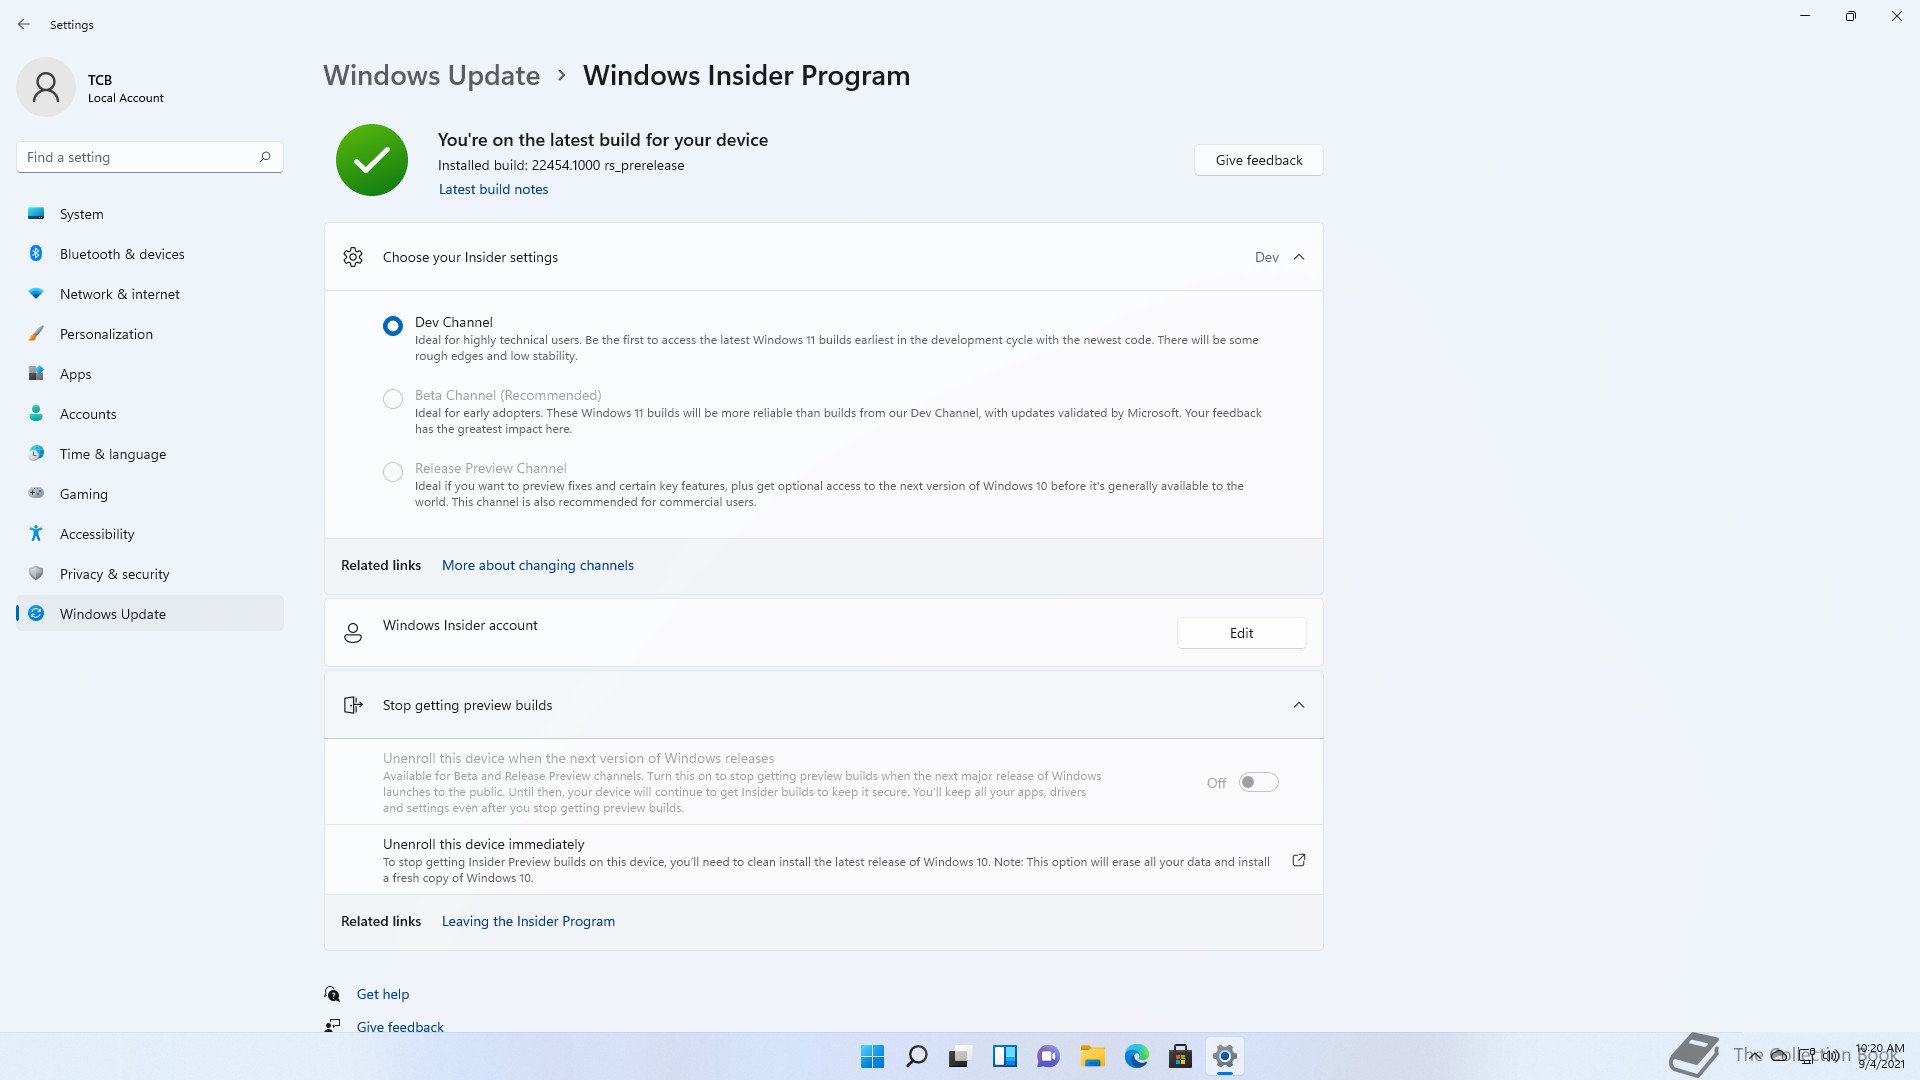Collapse Stop getting preview builds section
Viewport: 1920px width, 1080px height.
tap(1299, 705)
